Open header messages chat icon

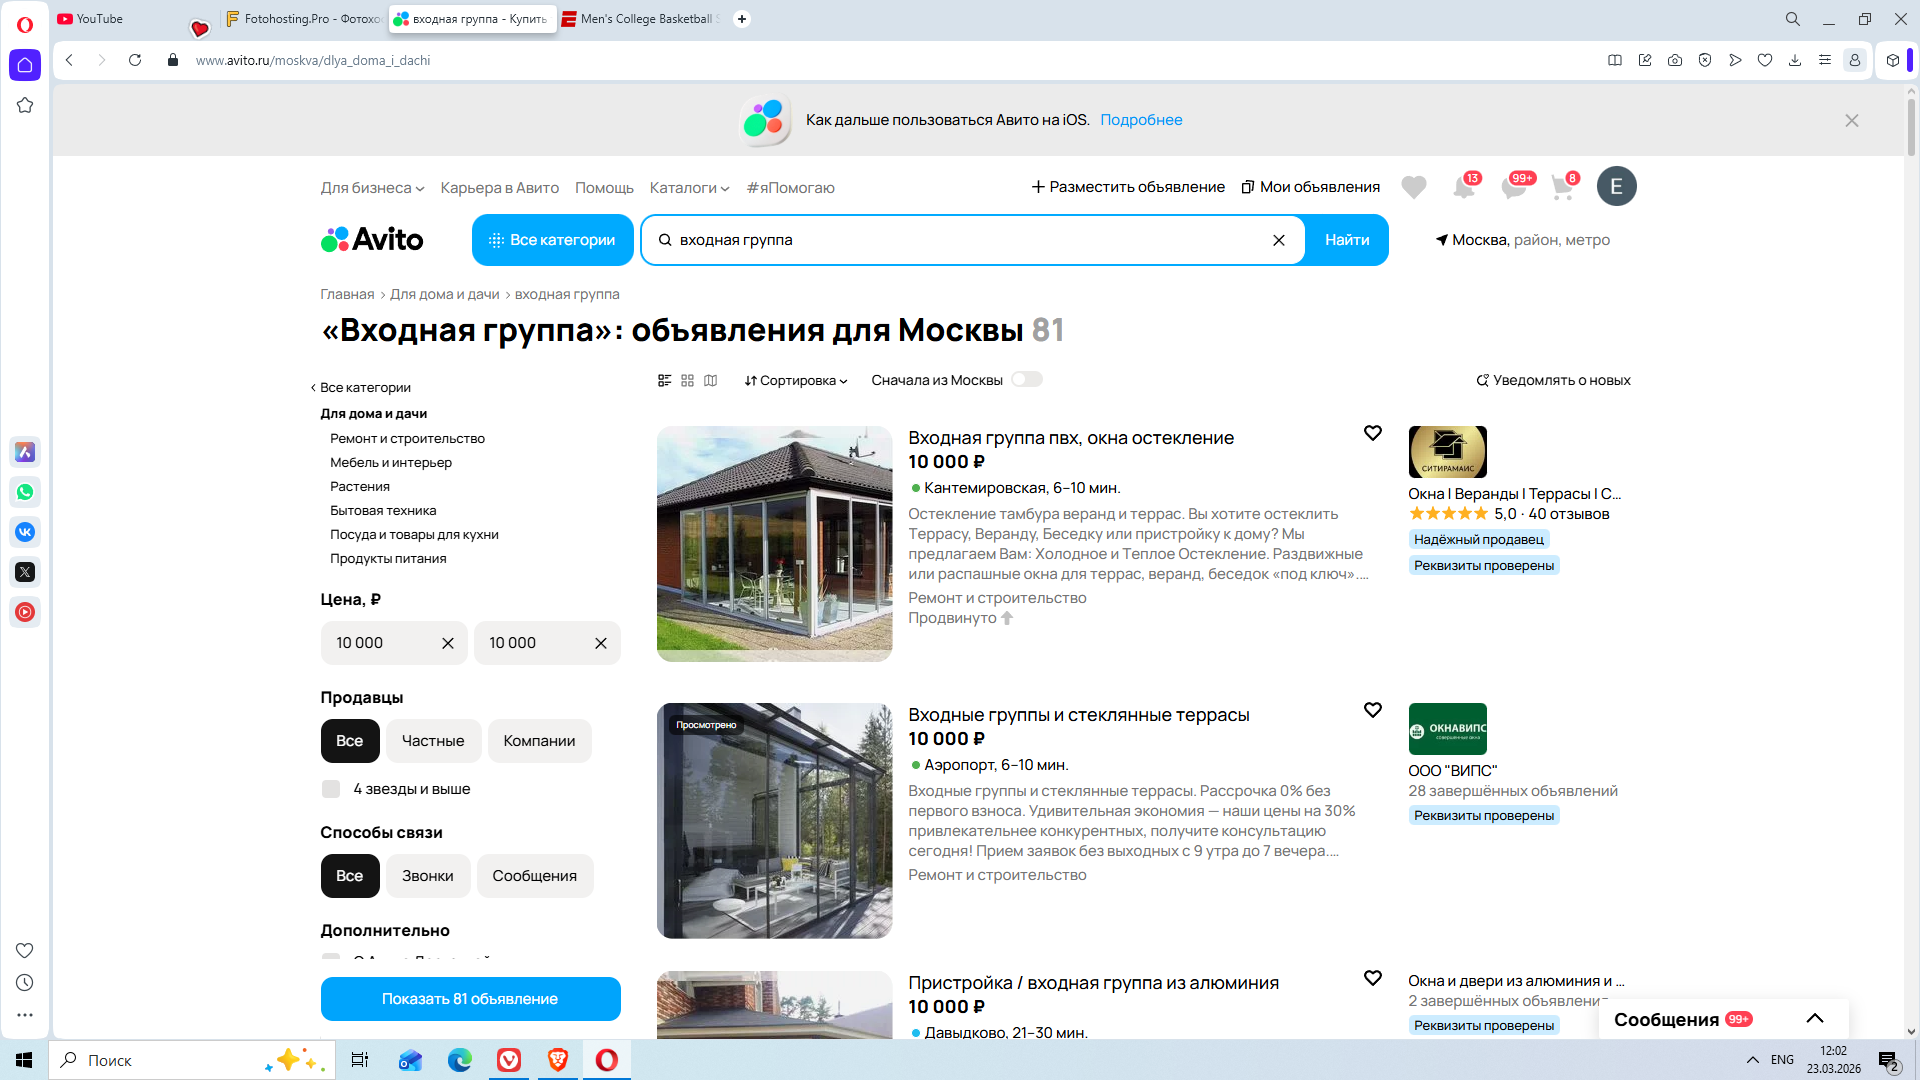point(1513,187)
